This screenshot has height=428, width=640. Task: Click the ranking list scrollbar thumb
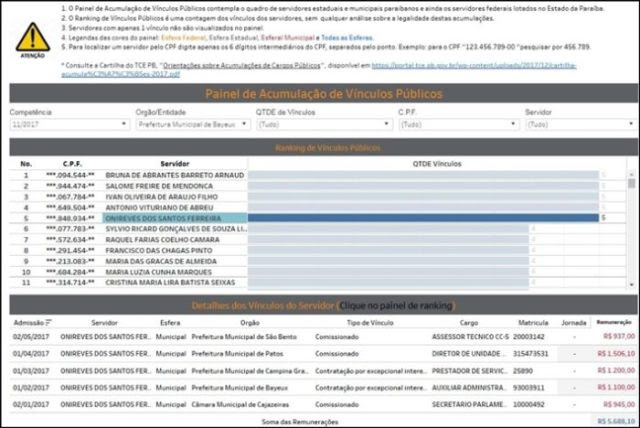point(631,183)
